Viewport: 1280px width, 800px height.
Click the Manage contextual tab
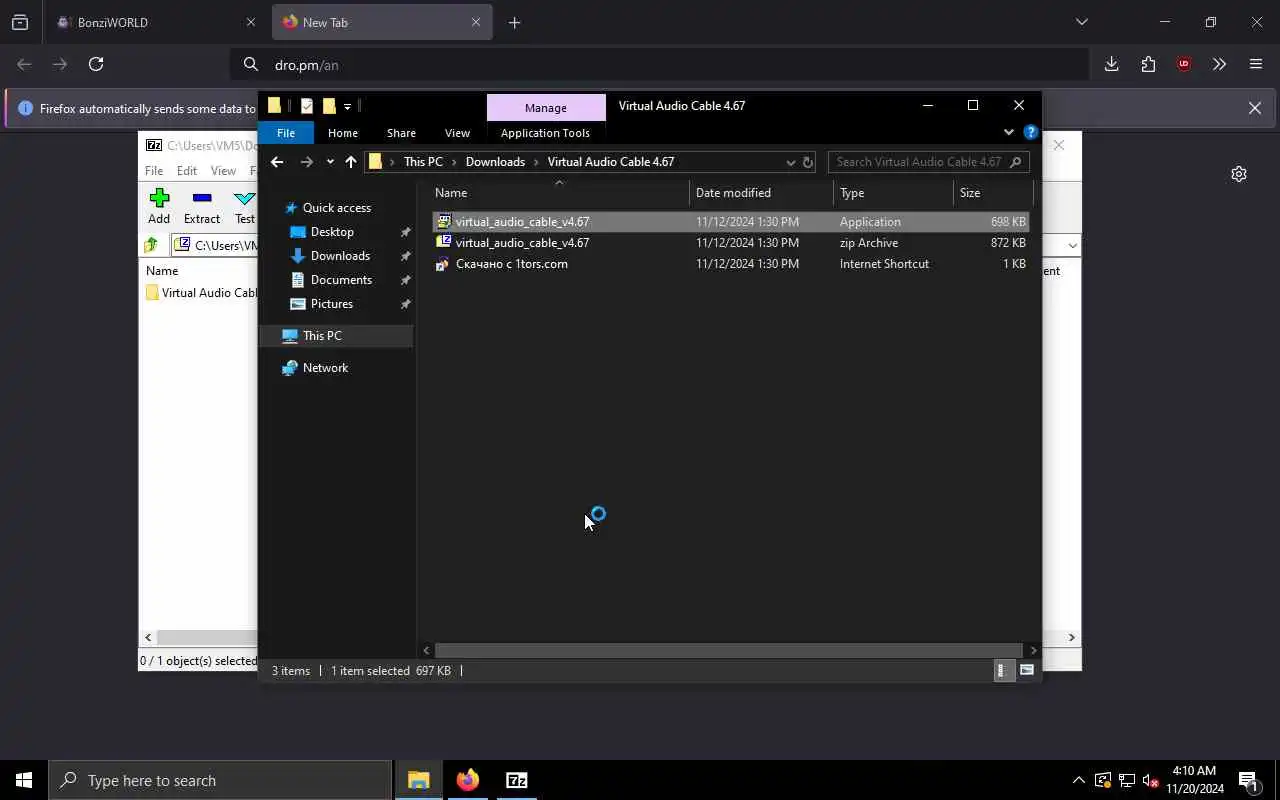[x=546, y=108]
